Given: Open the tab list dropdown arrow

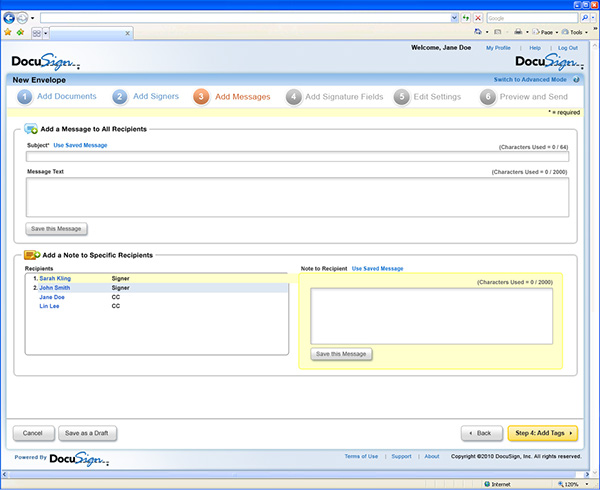Looking at the screenshot, I should [x=46, y=33].
